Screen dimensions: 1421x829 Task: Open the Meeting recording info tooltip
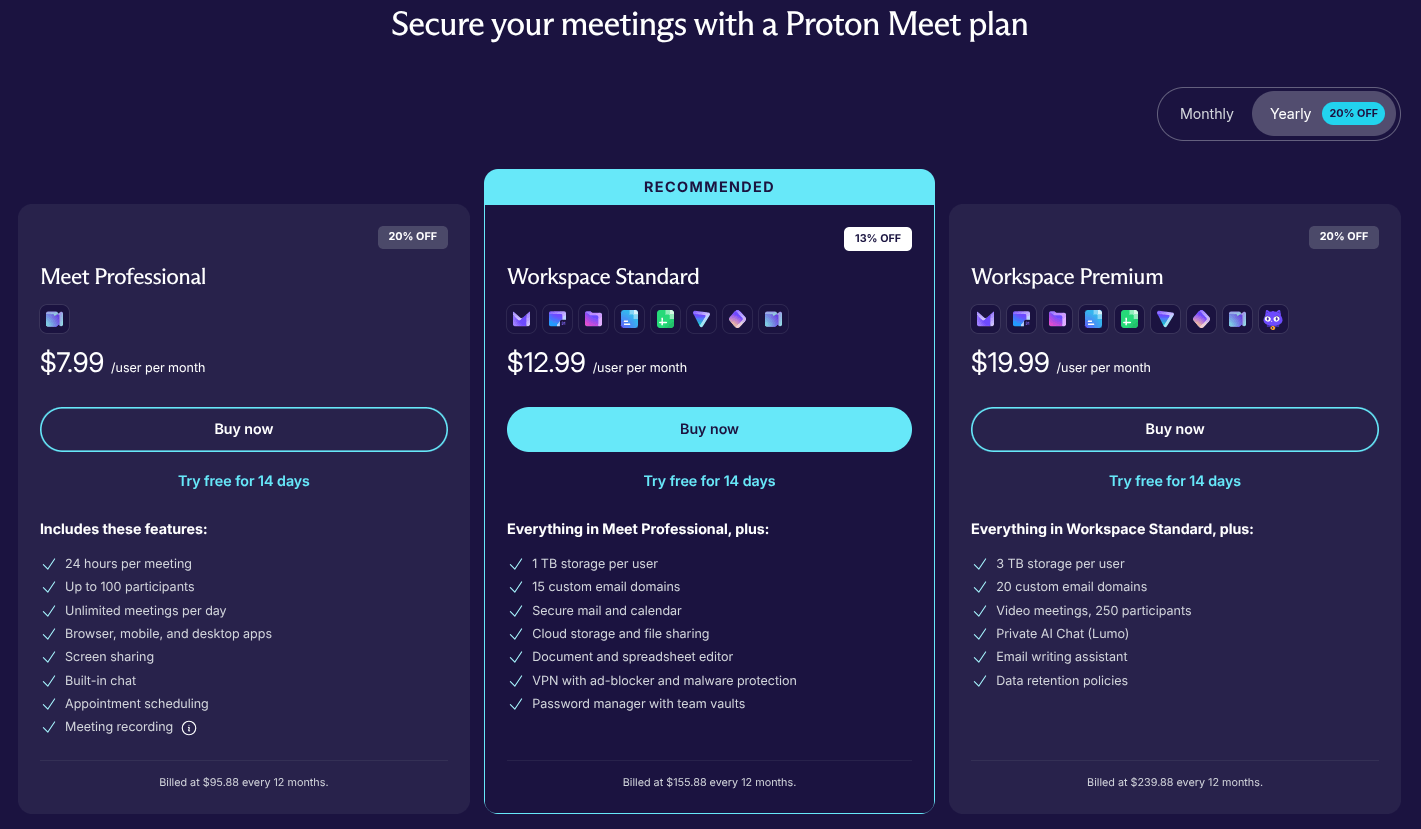tap(189, 727)
